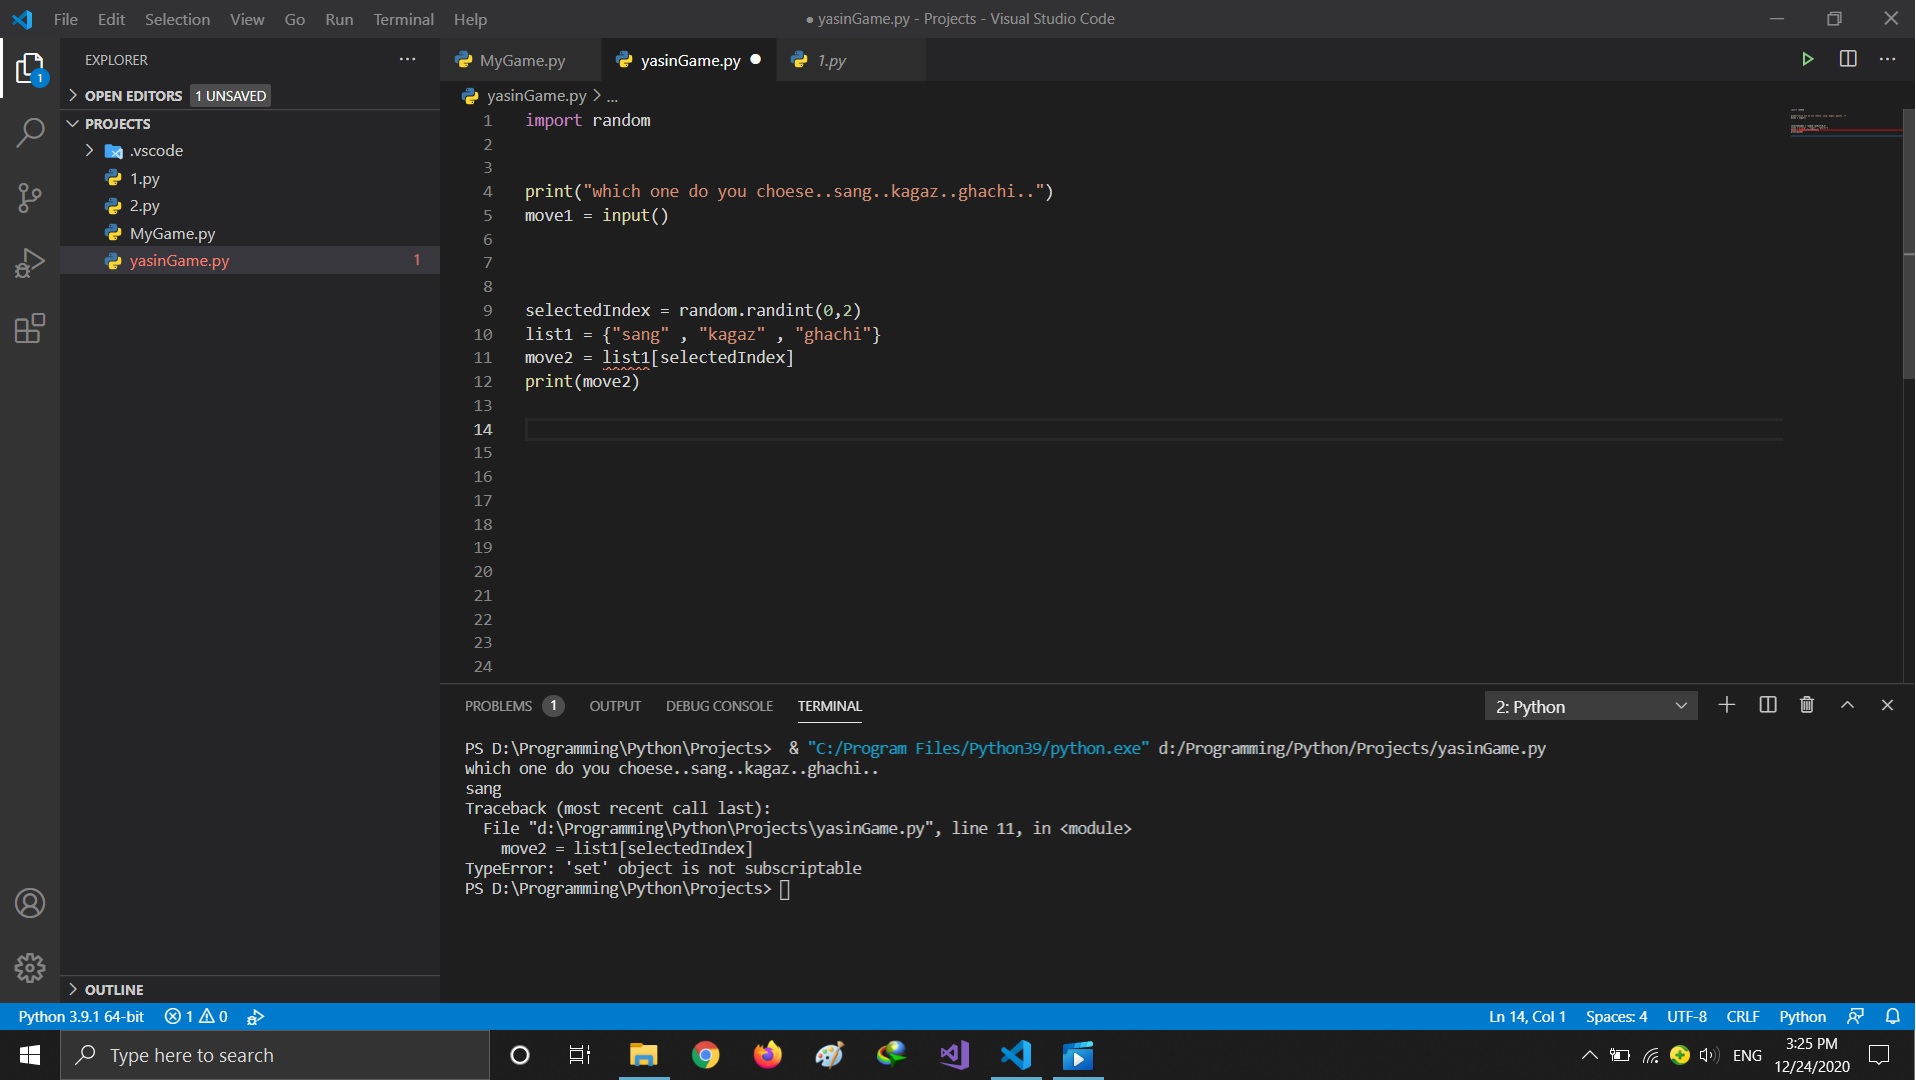Switch to the Problems panel tab
Image resolution: width=1916 pixels, height=1080 pixels.
pos(498,706)
